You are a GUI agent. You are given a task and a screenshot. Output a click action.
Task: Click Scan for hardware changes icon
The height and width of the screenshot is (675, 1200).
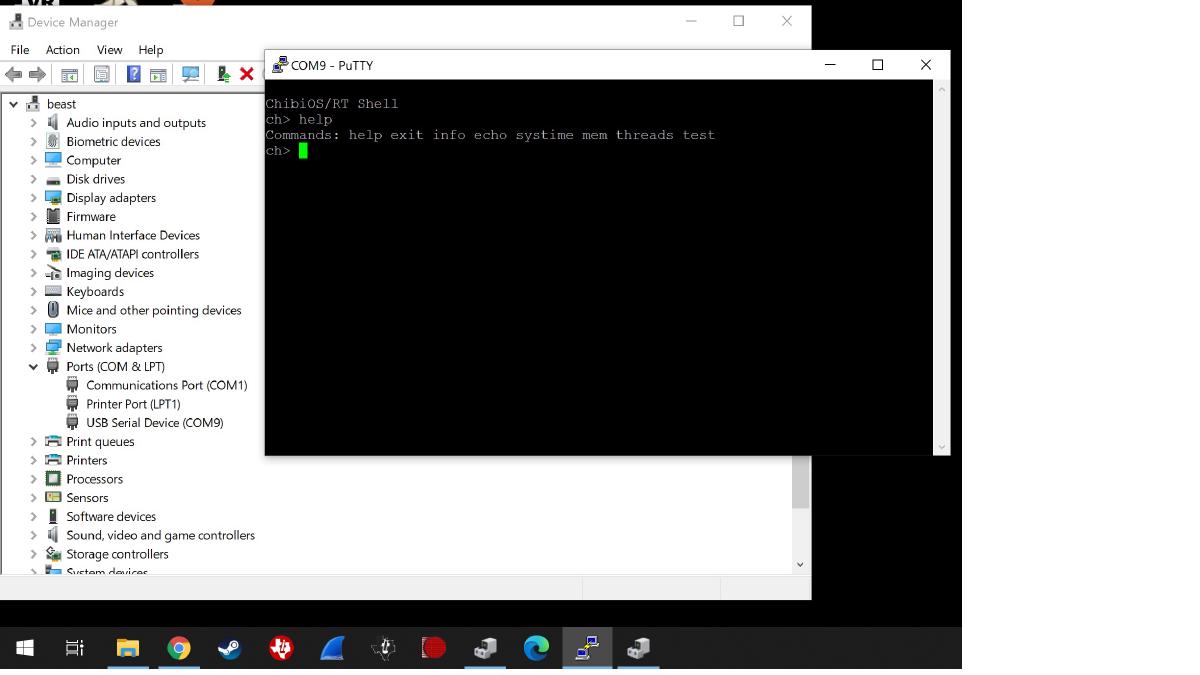[x=190, y=74]
